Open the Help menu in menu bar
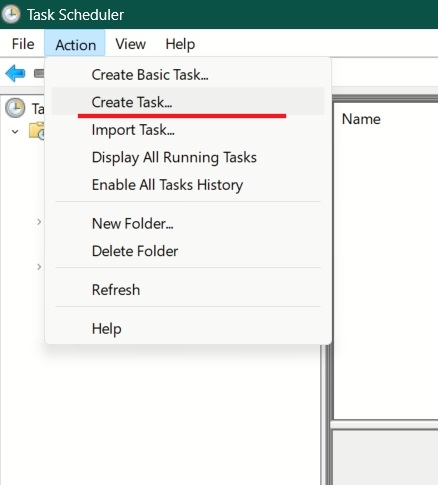This screenshot has width=438, height=485. pos(180,44)
